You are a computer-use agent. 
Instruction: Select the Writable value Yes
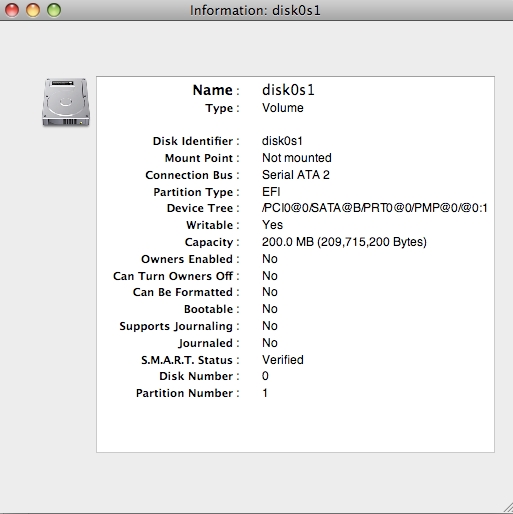[272, 225]
